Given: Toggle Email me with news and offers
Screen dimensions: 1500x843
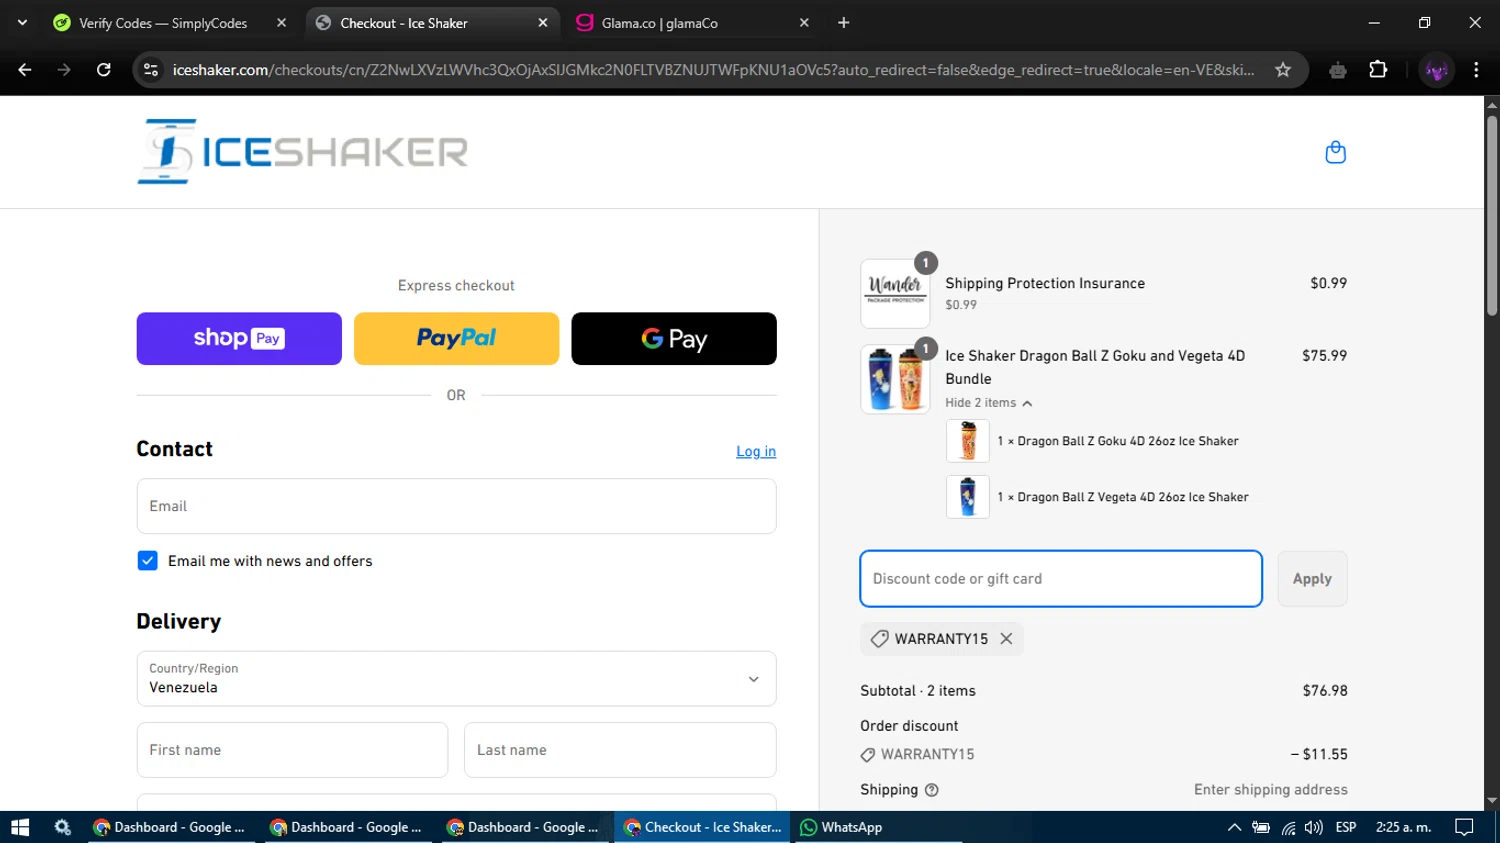Looking at the screenshot, I should click(147, 561).
